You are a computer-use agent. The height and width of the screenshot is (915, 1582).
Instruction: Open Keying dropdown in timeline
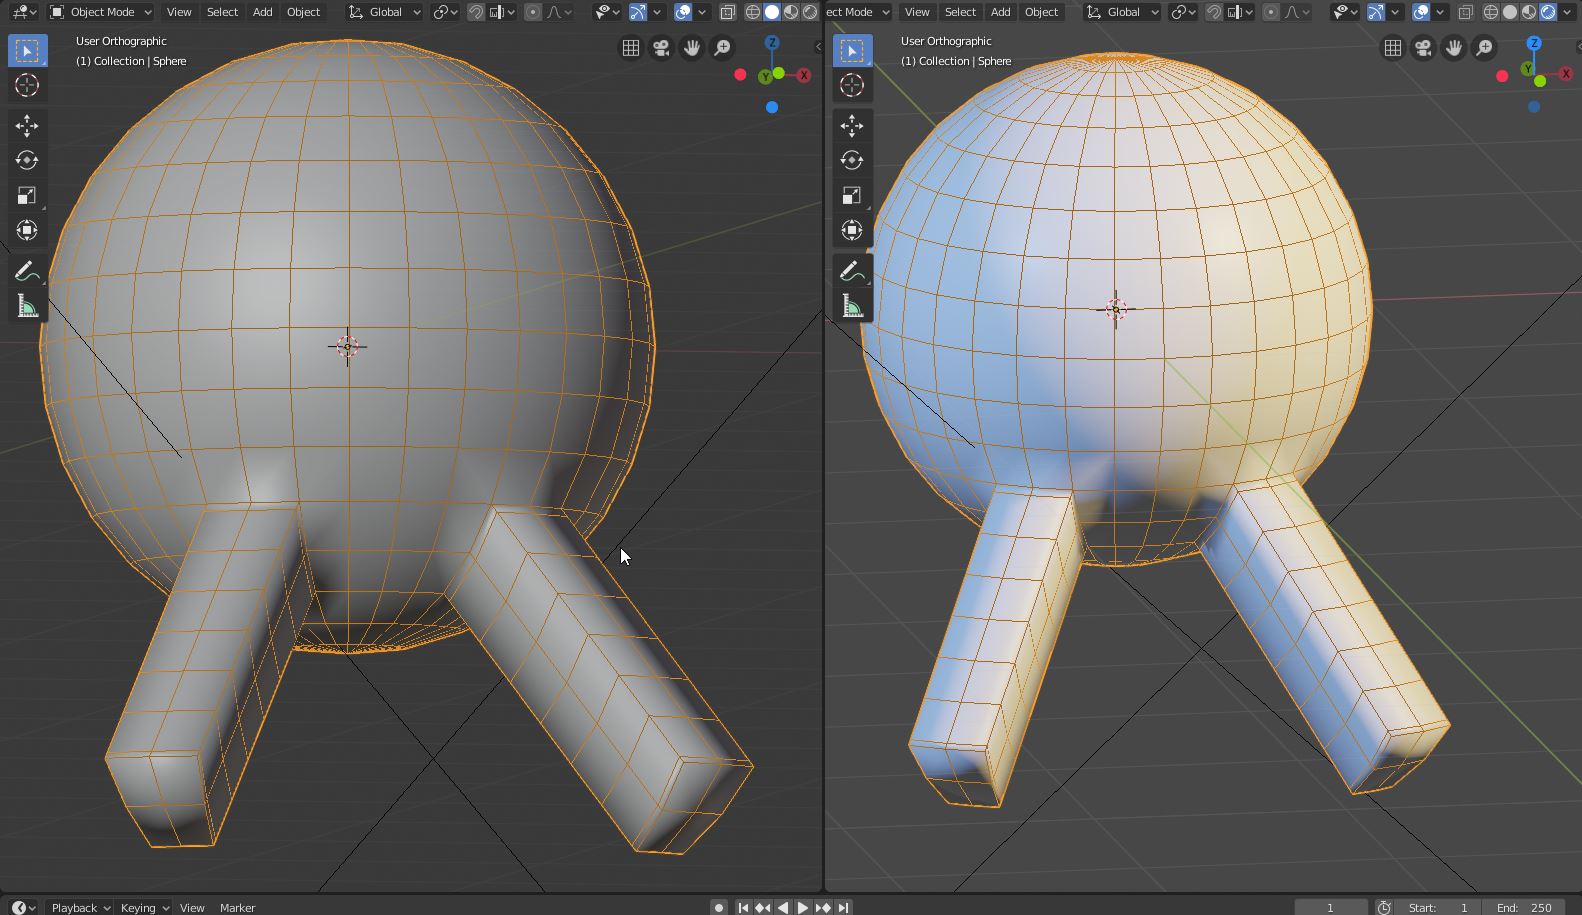pyautogui.click(x=144, y=907)
